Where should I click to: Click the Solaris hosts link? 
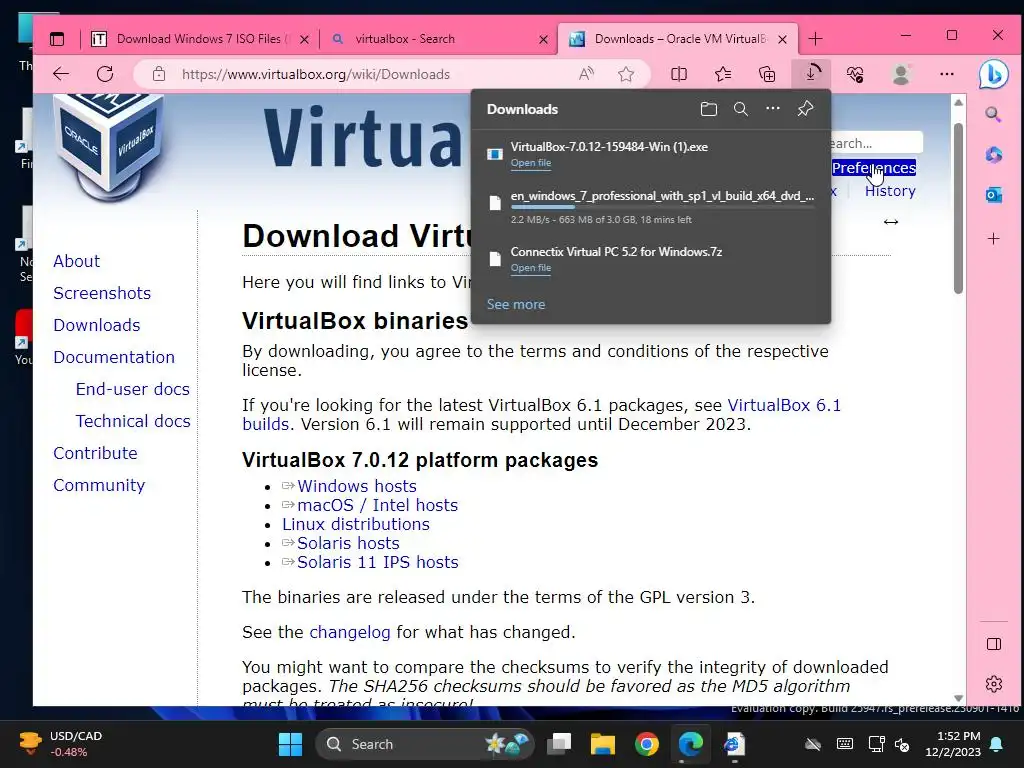click(348, 543)
